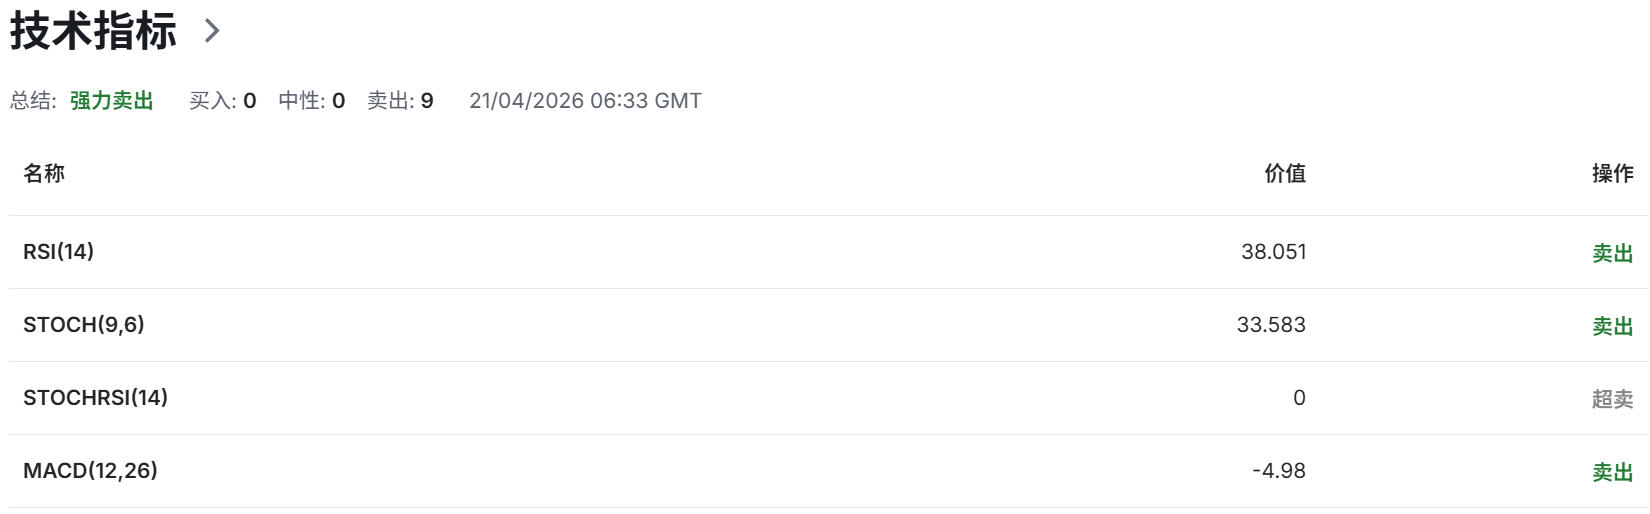Open the STOCHRSI(14) indicator
Screen dimensions: 1650x514
pyautogui.click(x=96, y=398)
